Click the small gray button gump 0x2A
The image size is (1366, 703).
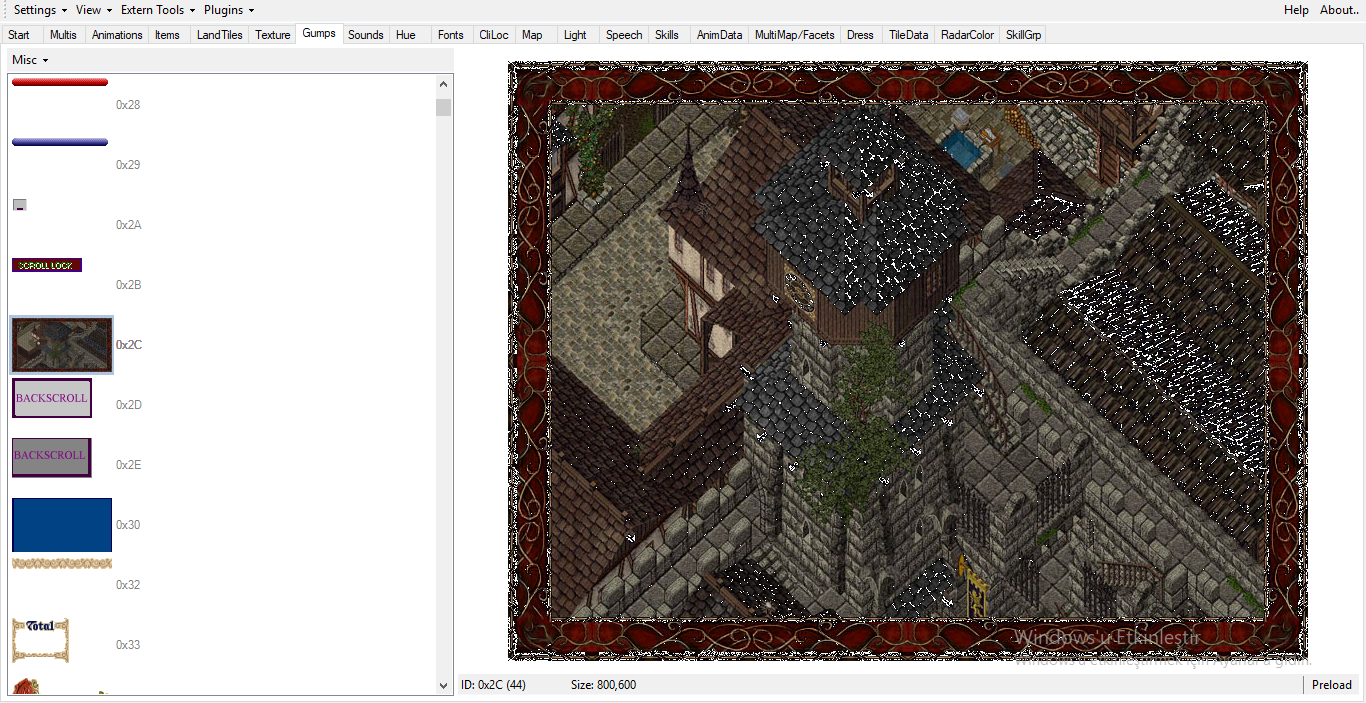point(19,205)
